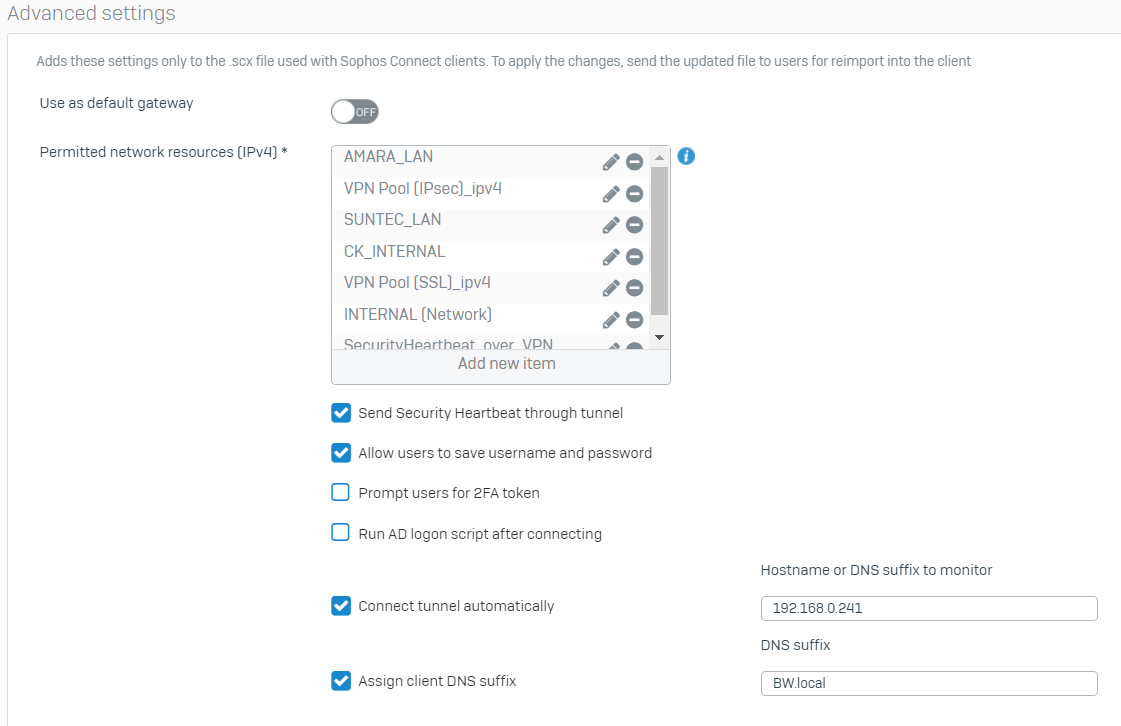
Task: Enable Prompt users for 2FA token
Action: tap(341, 493)
